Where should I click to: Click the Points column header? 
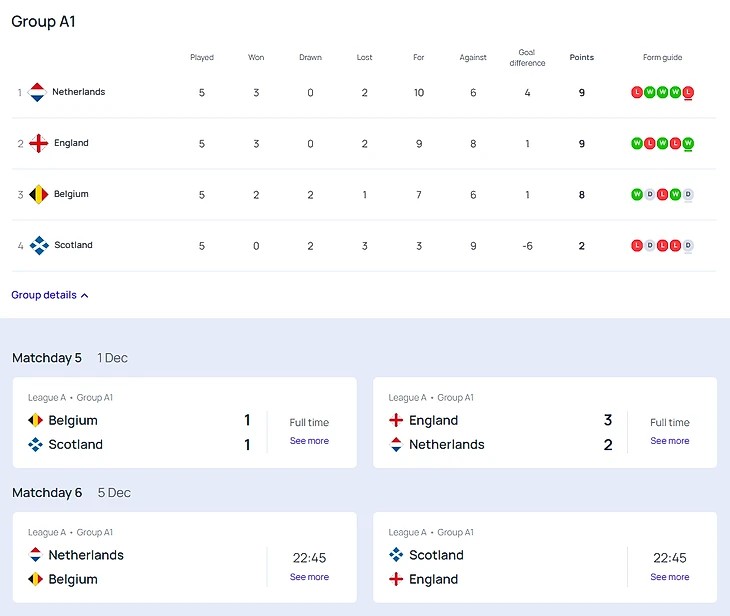coord(581,58)
